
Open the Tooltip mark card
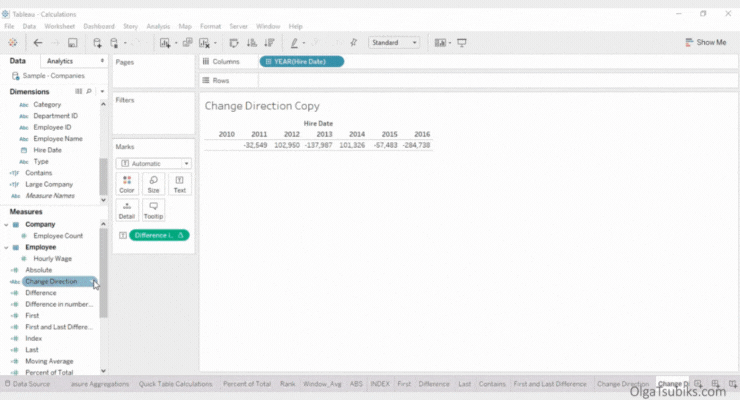click(x=153, y=210)
